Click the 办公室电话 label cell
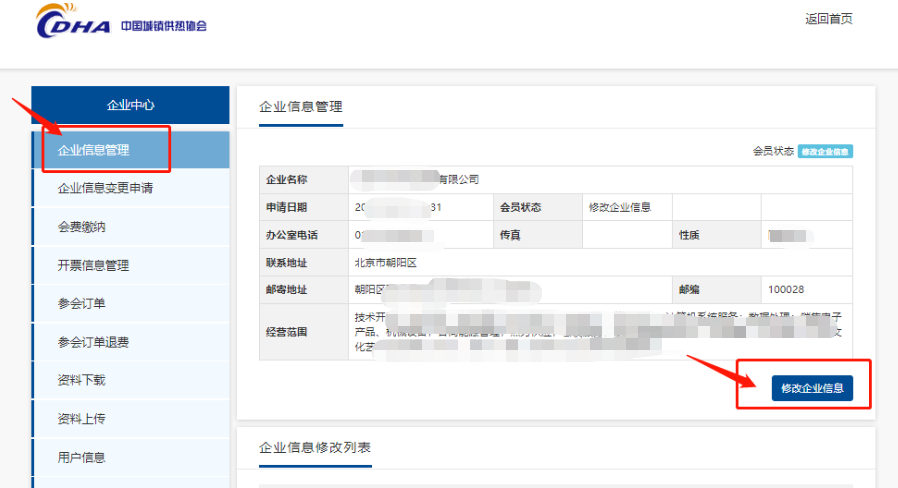Image resolution: width=898 pixels, height=488 pixels. point(304,235)
